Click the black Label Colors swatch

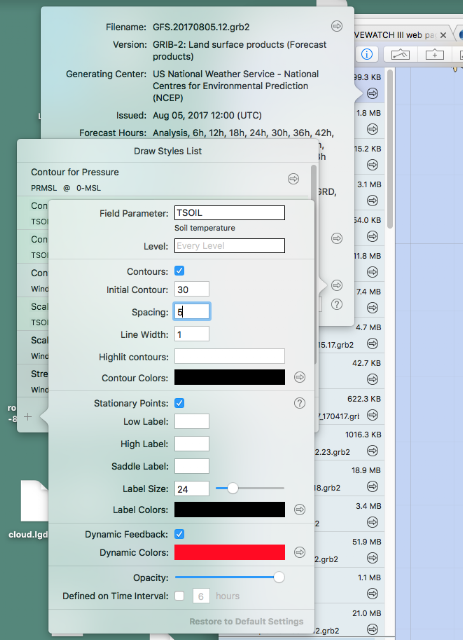point(229,509)
